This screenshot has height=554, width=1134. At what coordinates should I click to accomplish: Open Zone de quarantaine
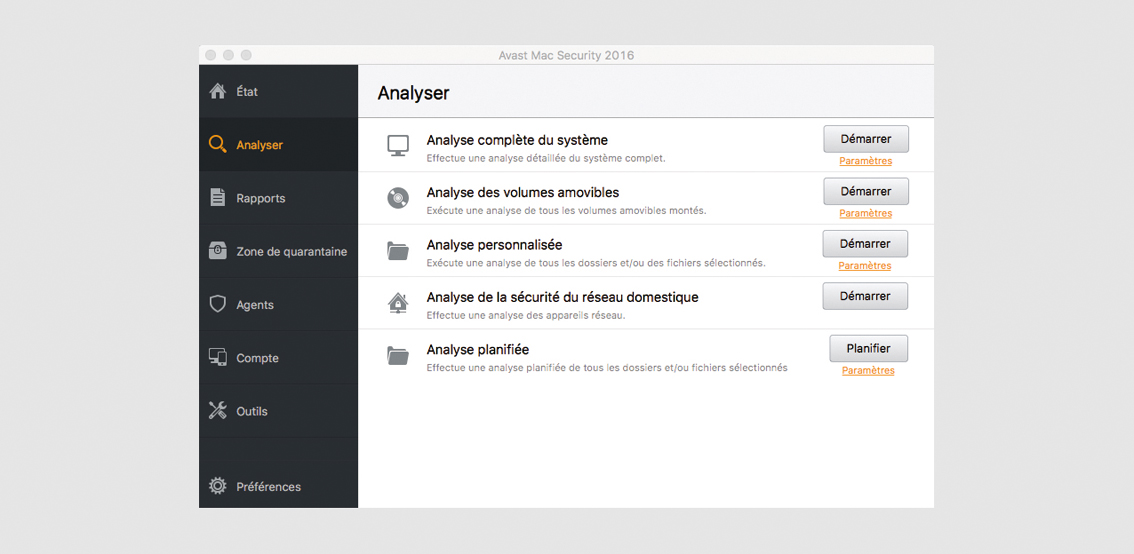pos(278,252)
